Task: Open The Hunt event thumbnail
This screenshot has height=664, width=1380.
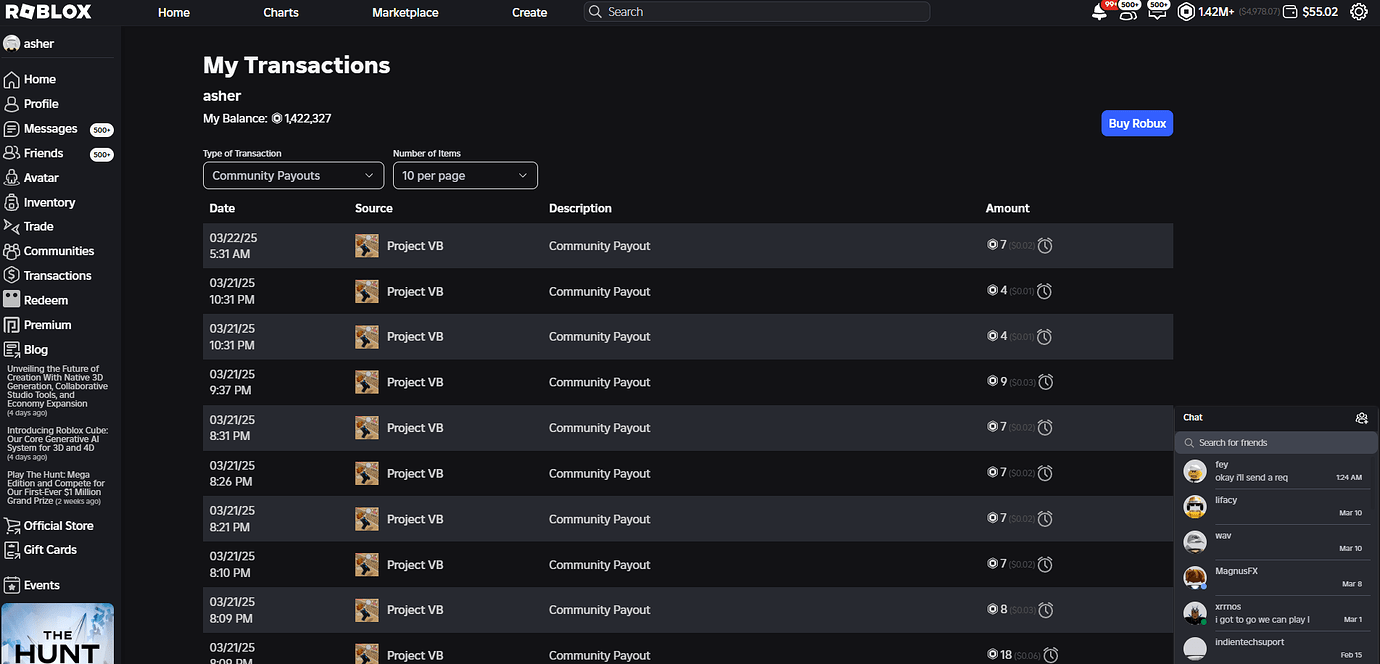Action: (x=58, y=634)
